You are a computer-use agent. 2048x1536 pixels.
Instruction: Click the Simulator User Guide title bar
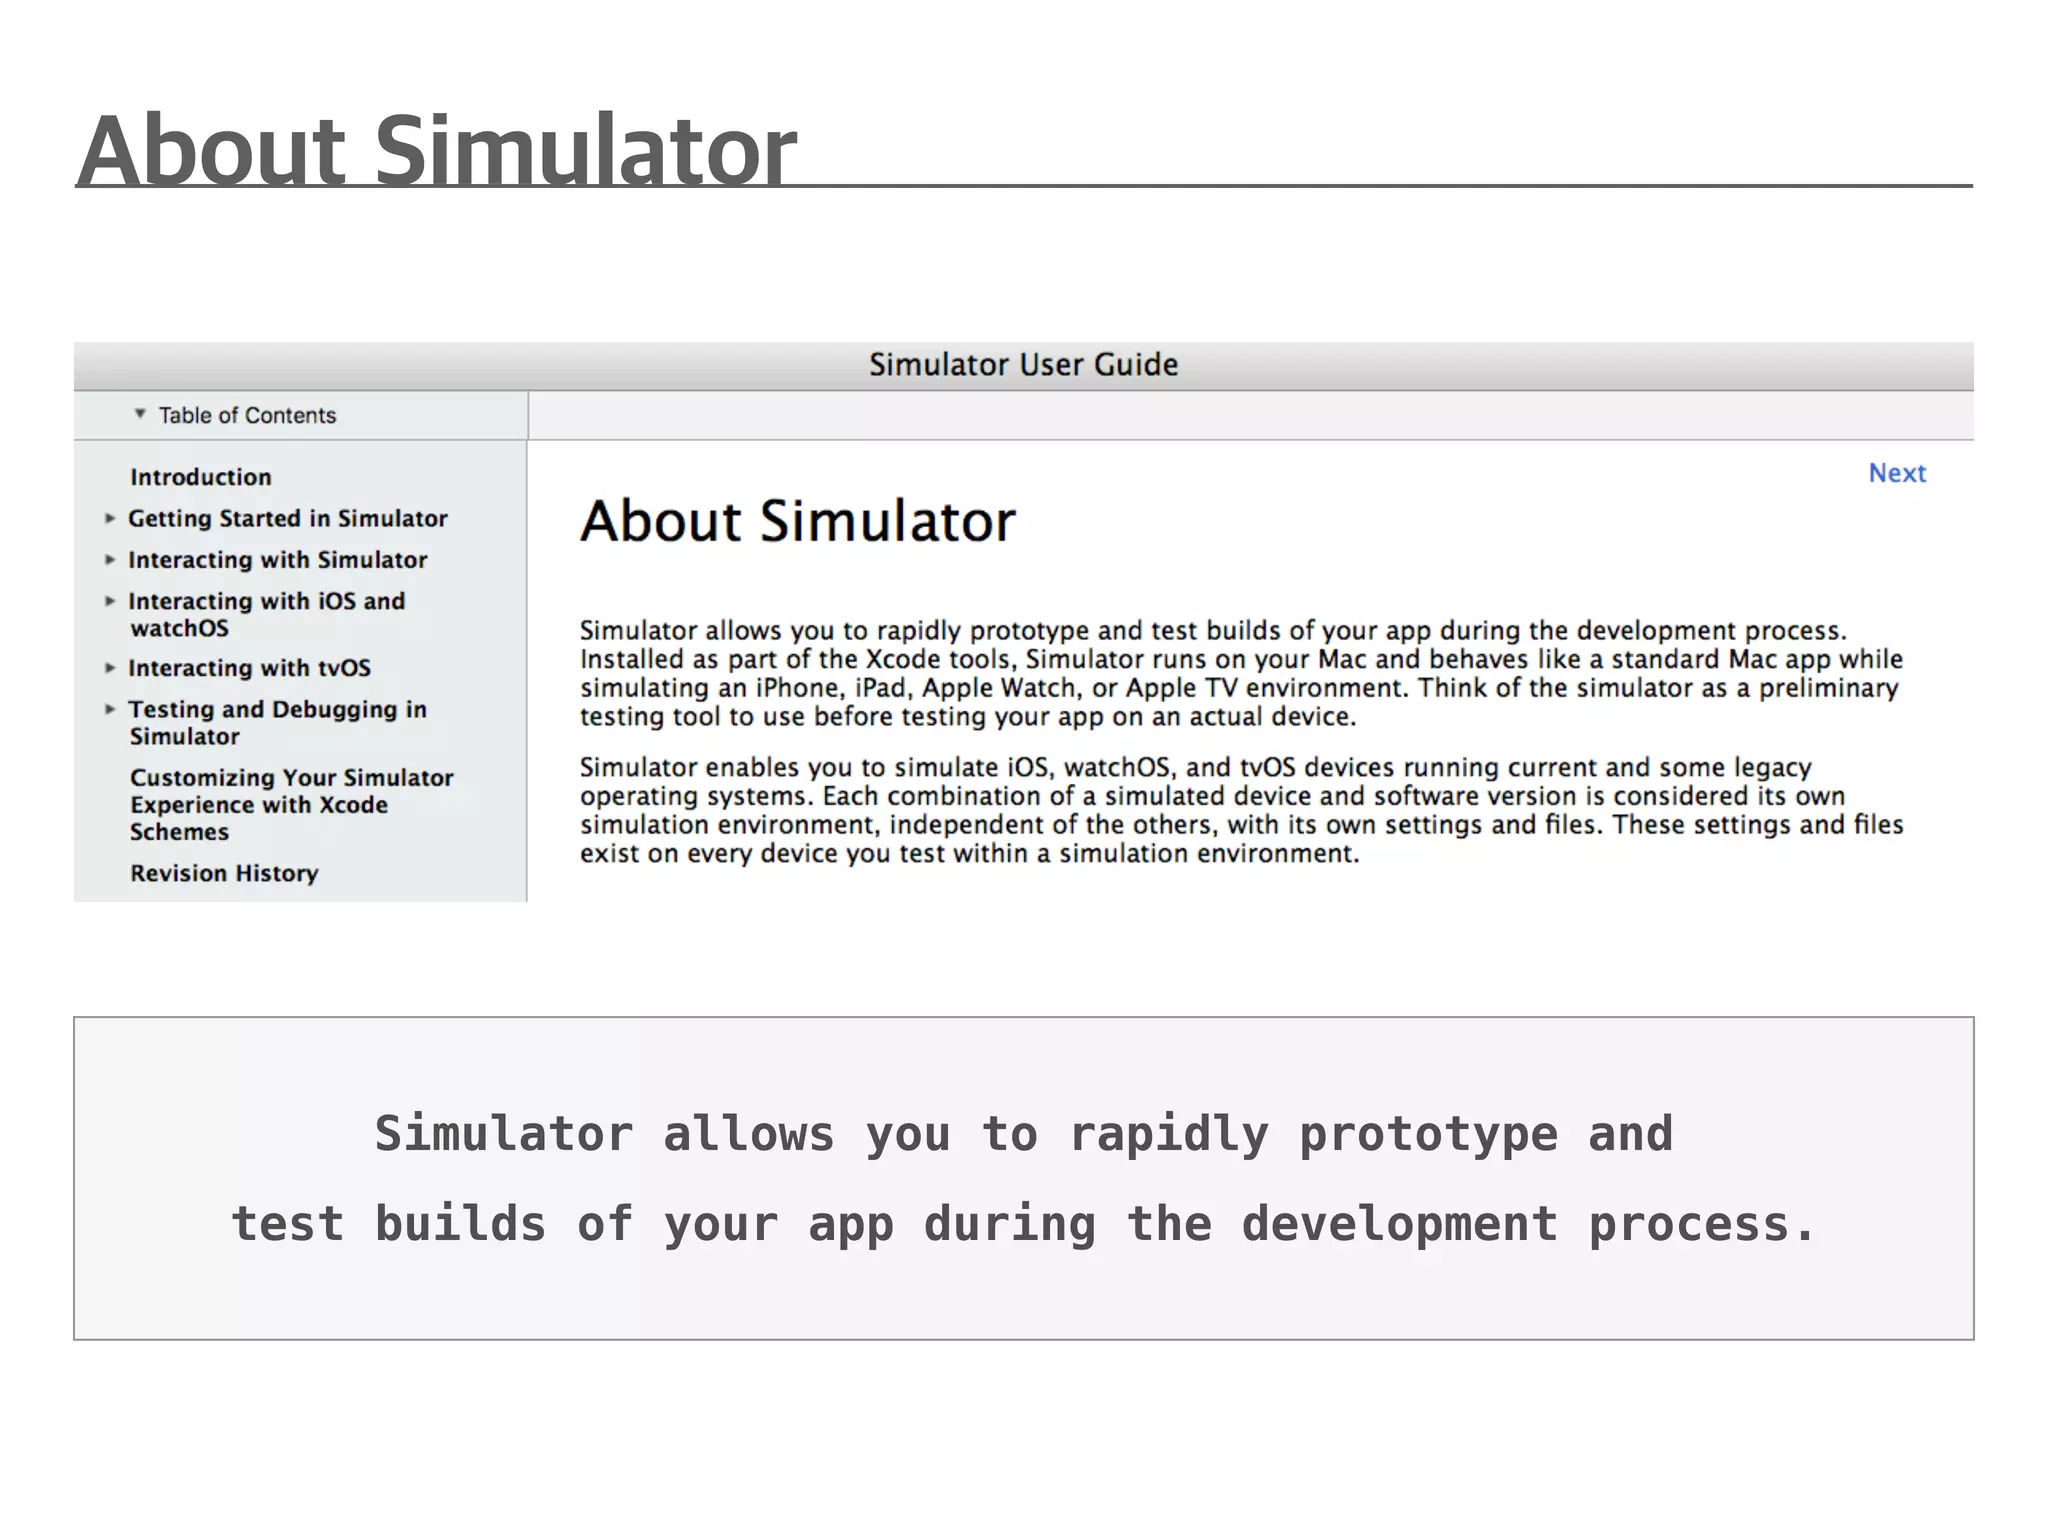(x=1022, y=365)
